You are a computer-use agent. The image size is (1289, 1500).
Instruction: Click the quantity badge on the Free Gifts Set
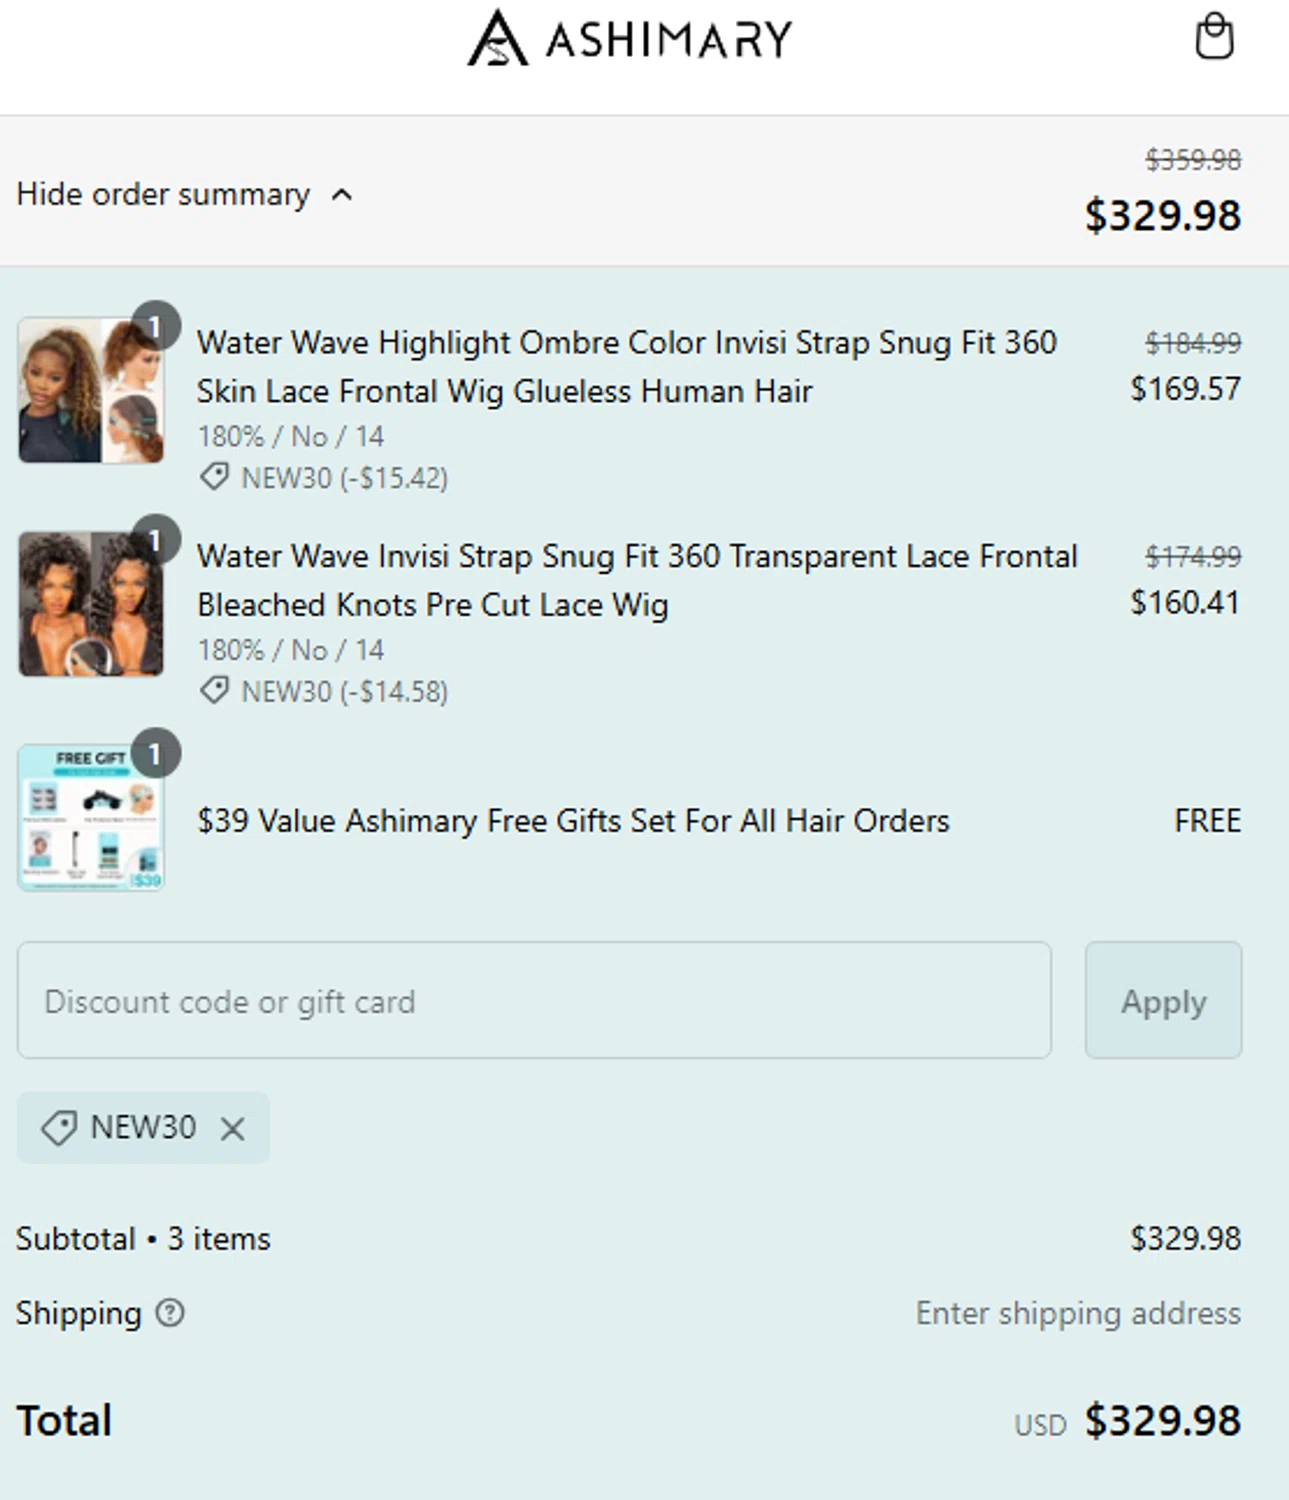155,753
